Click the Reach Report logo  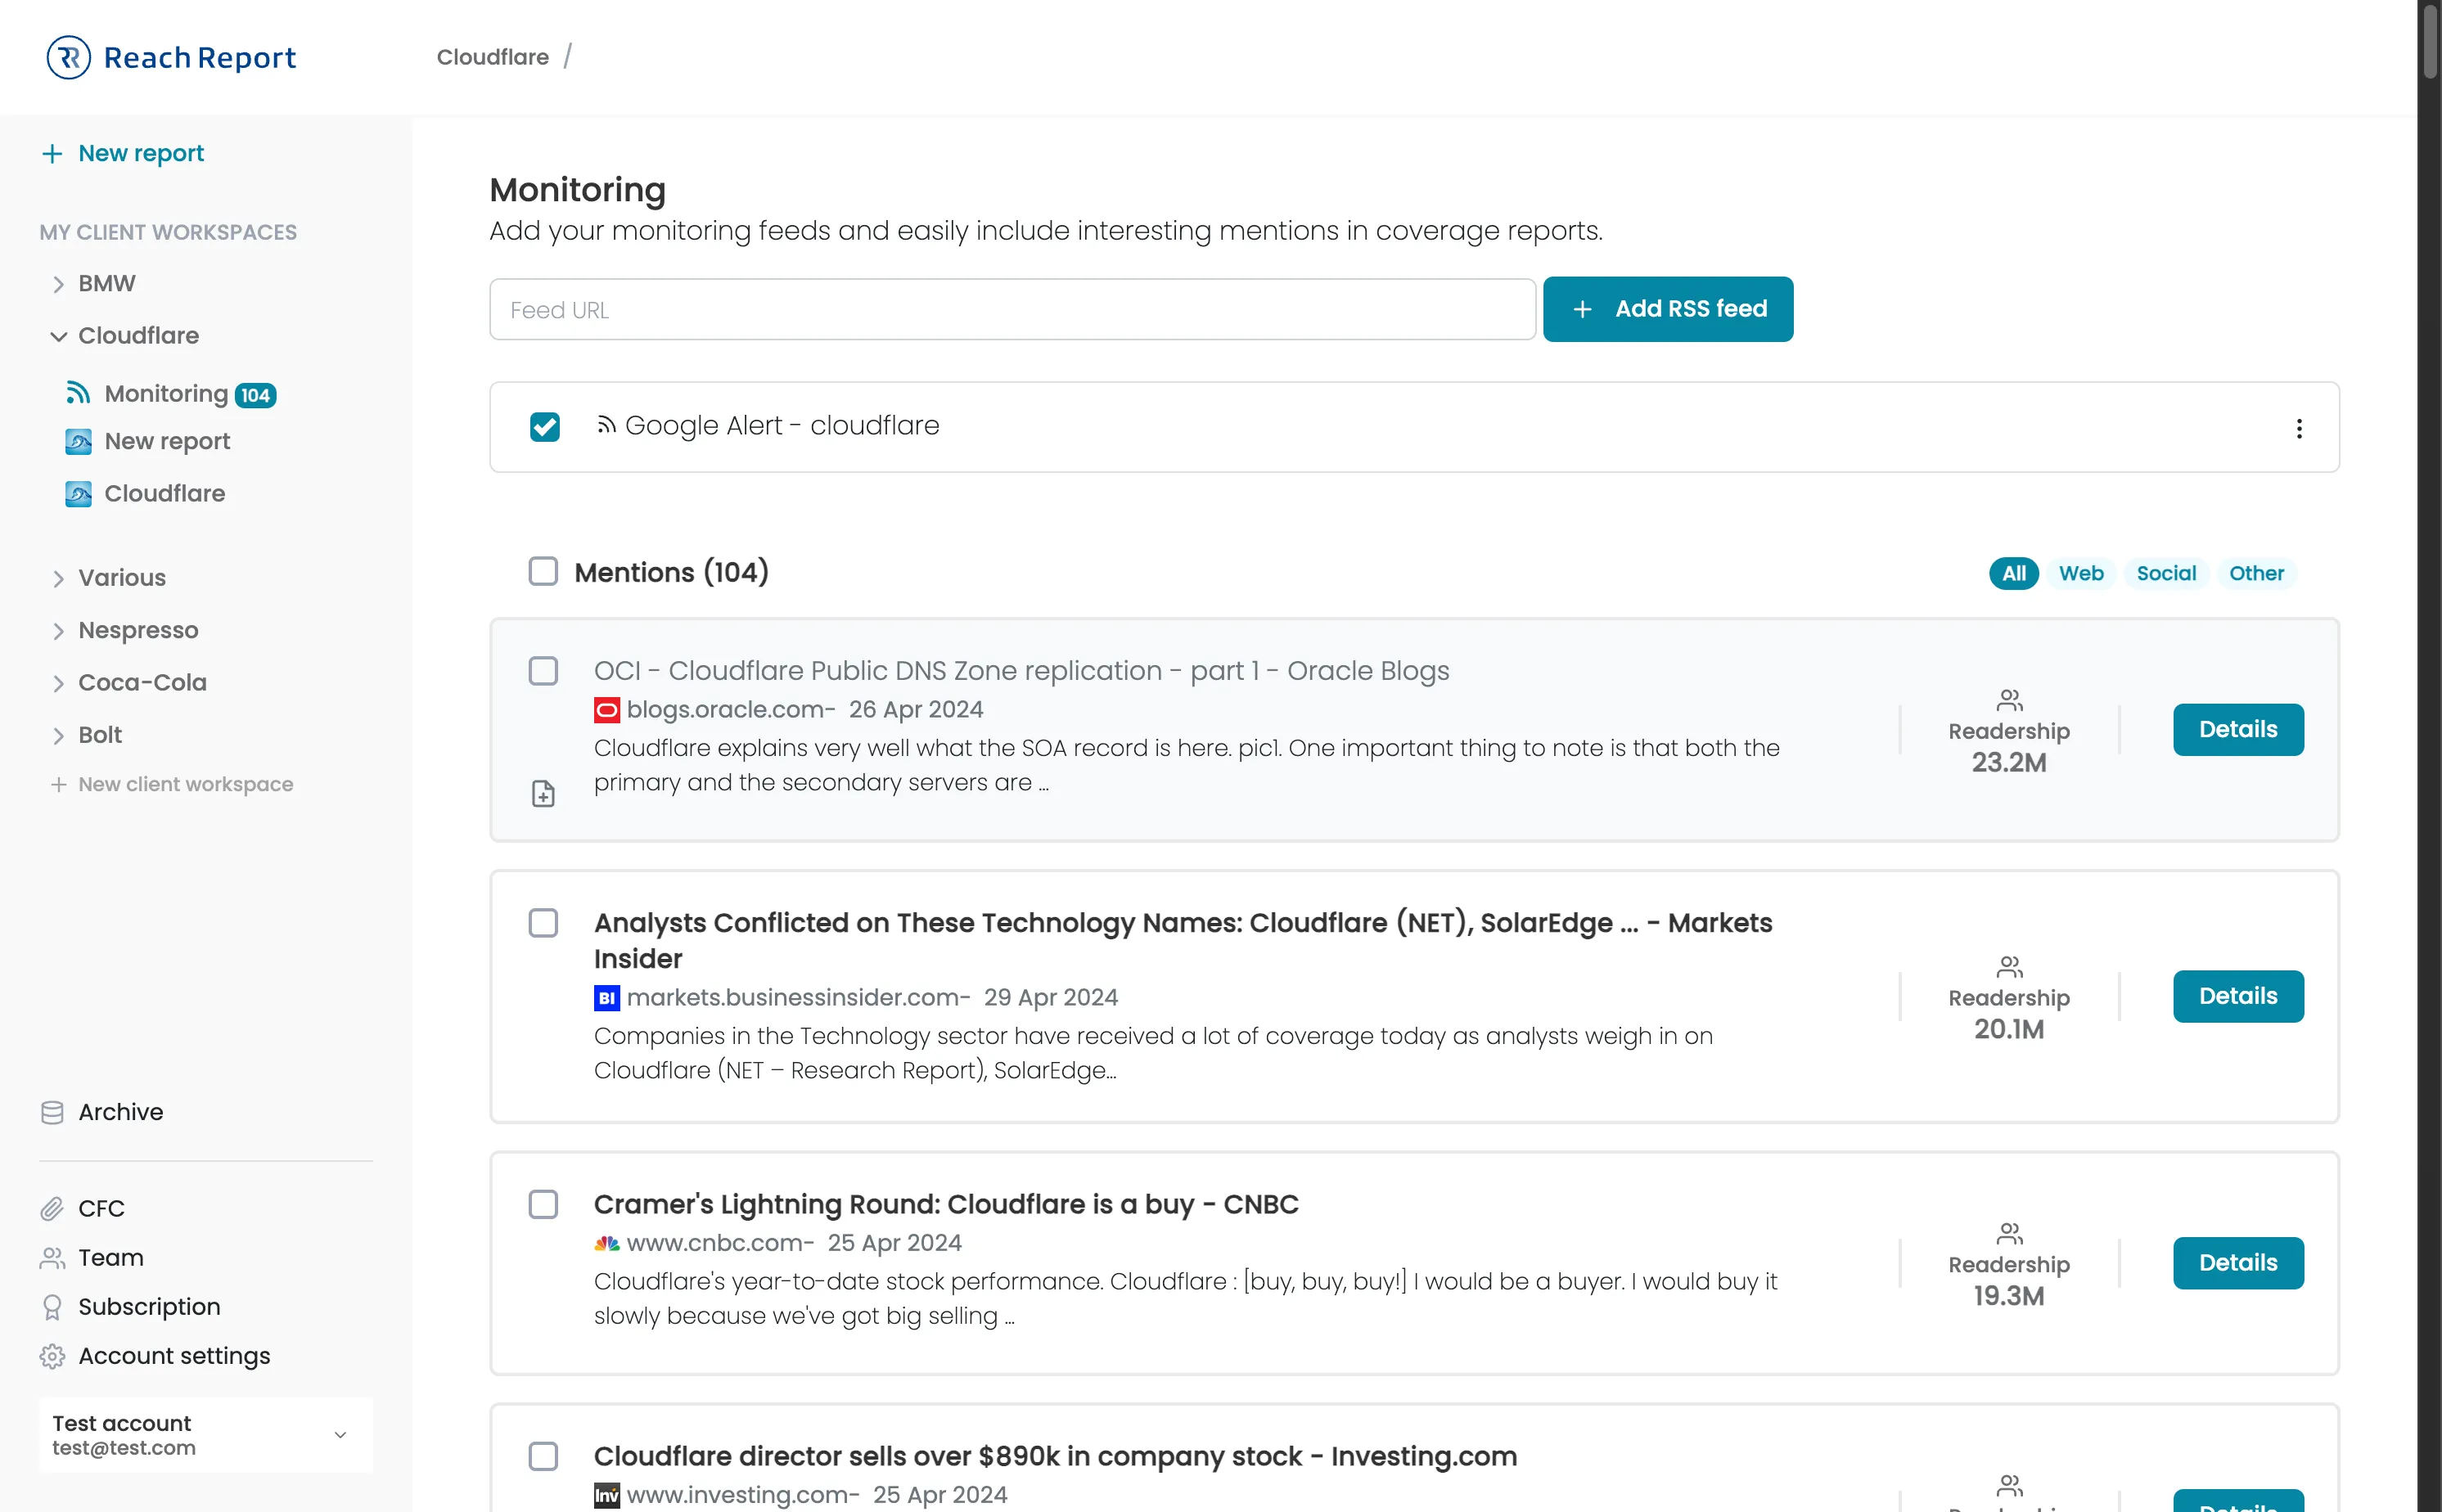click(170, 57)
